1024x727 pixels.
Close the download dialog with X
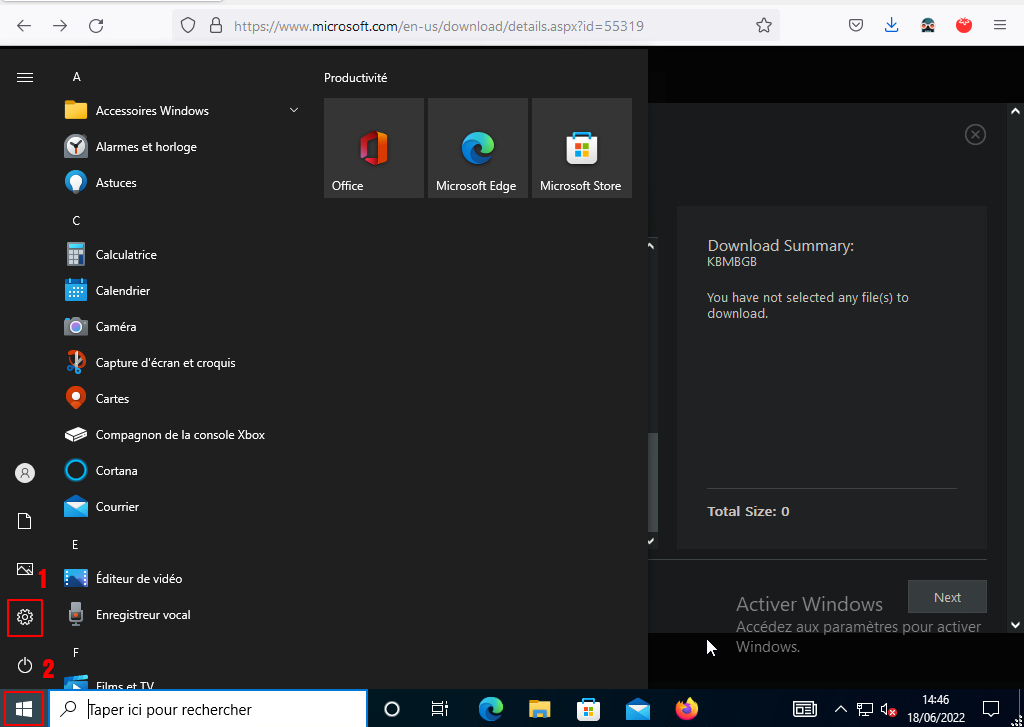coord(975,134)
